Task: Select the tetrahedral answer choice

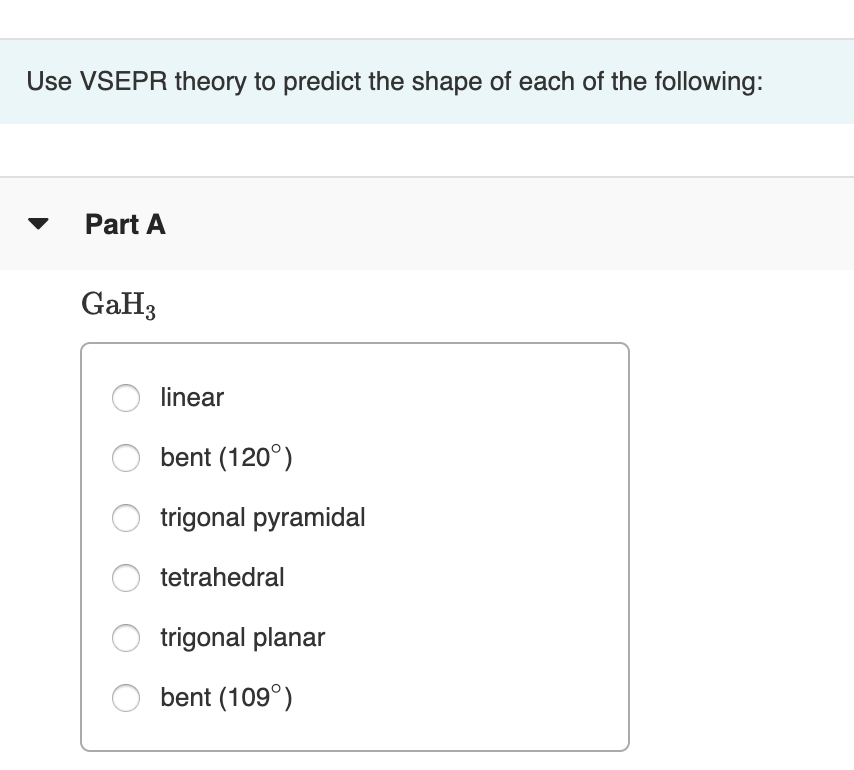Action: point(126,578)
